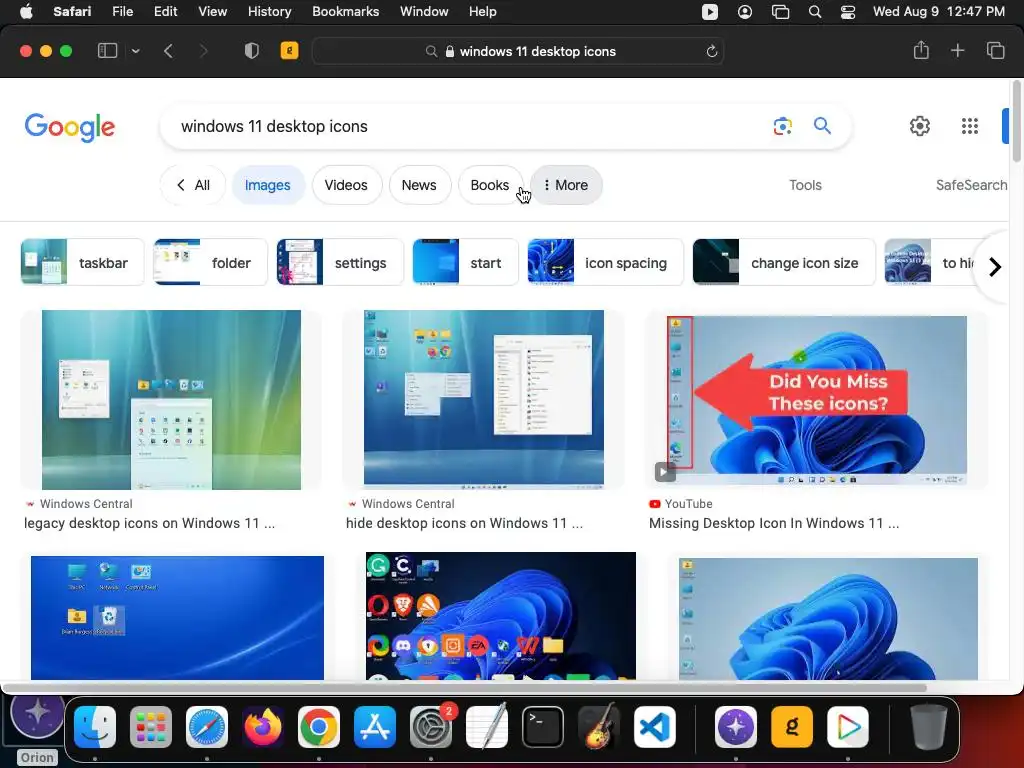
Task: Switch to the All results tab
Action: tap(193, 185)
